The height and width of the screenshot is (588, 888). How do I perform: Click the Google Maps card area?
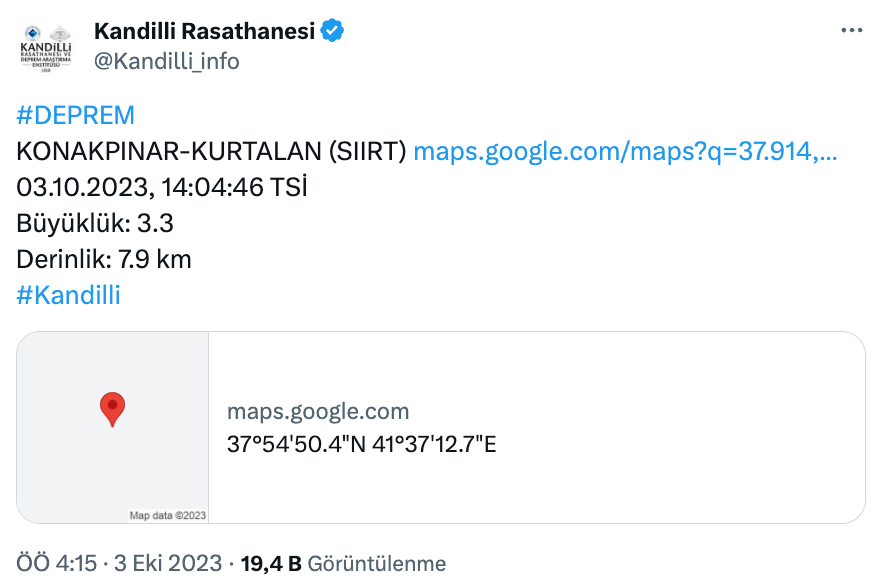[500, 428]
